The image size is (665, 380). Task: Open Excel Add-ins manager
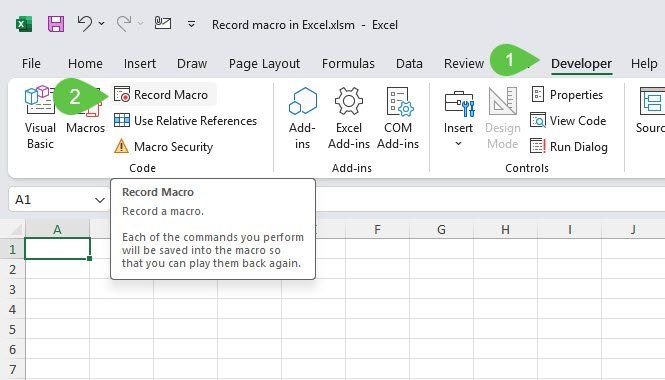(349, 117)
